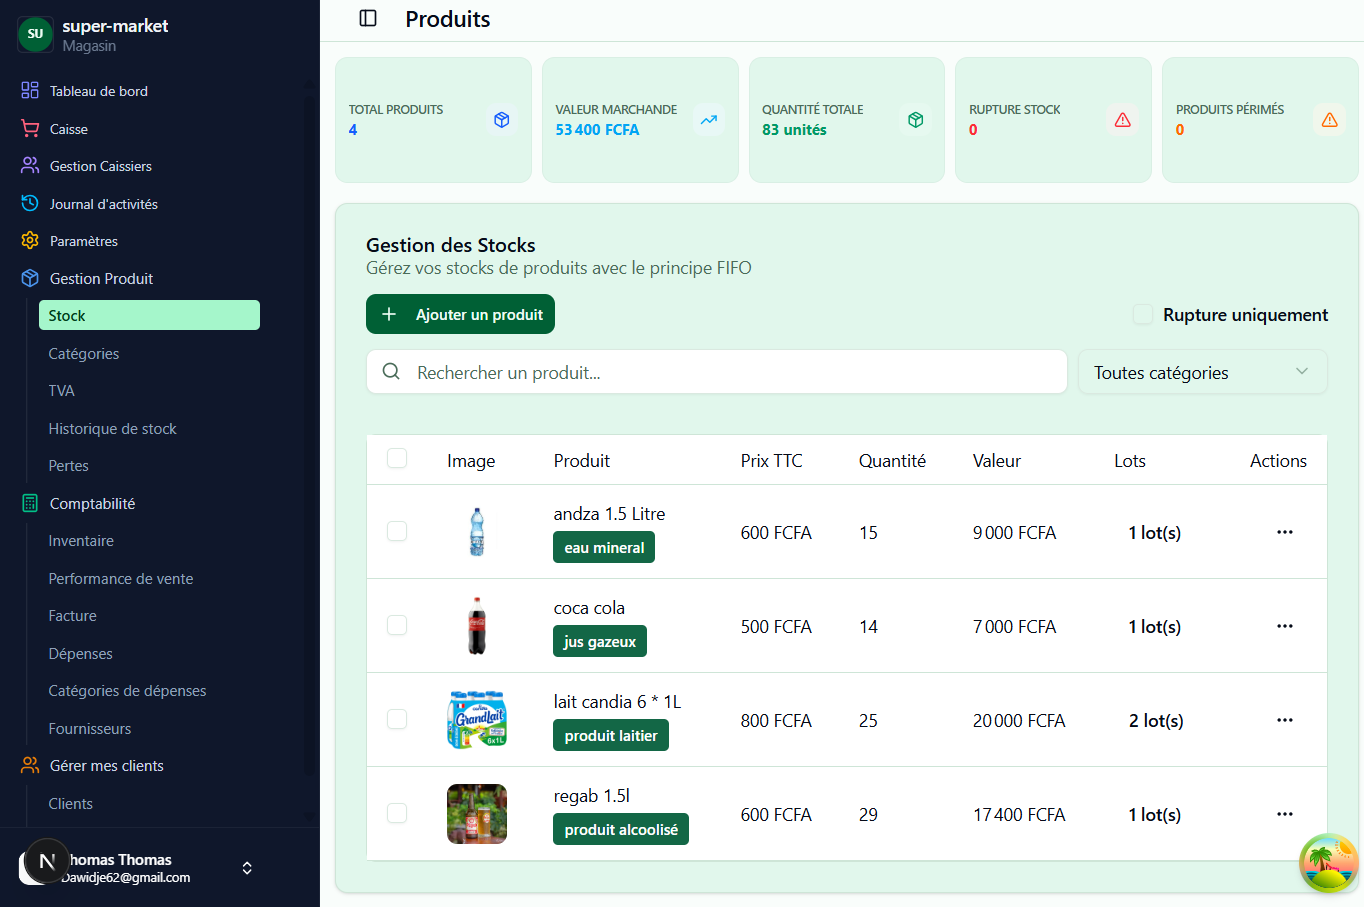Enable the Rupture uniquement filter
This screenshot has height=907, width=1364.
pos(1142,314)
